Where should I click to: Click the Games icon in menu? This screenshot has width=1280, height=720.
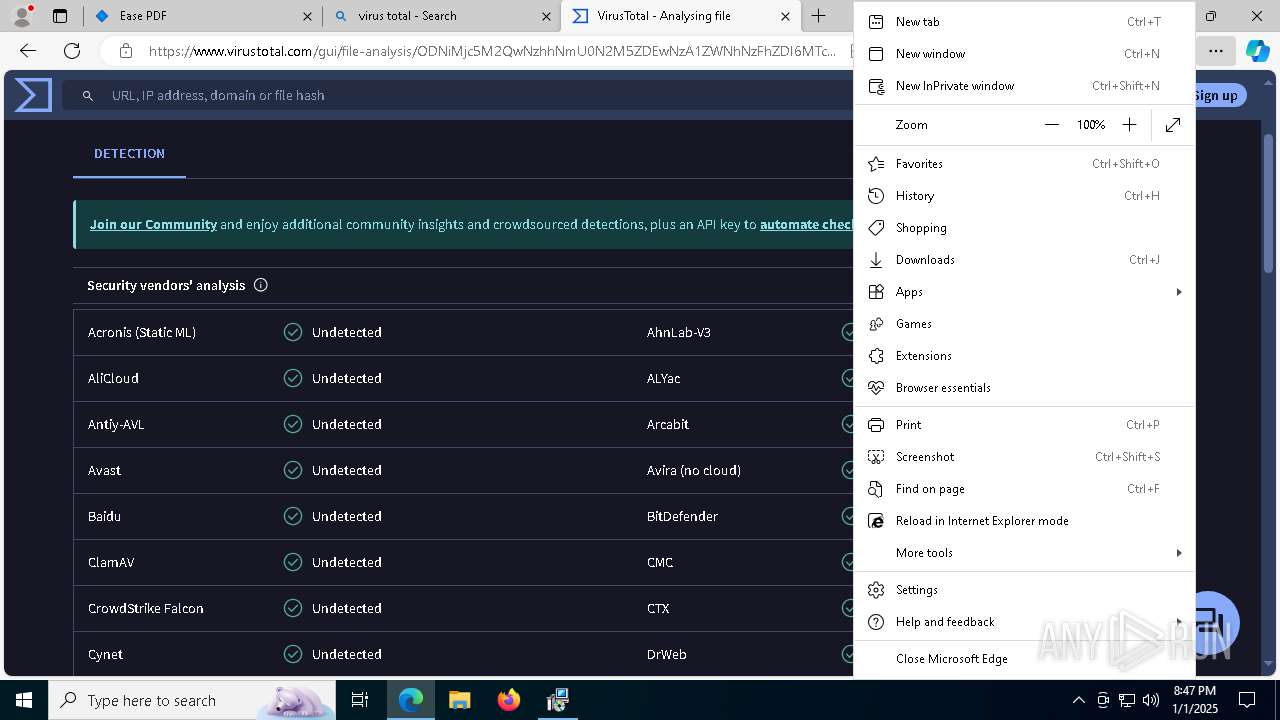point(876,324)
